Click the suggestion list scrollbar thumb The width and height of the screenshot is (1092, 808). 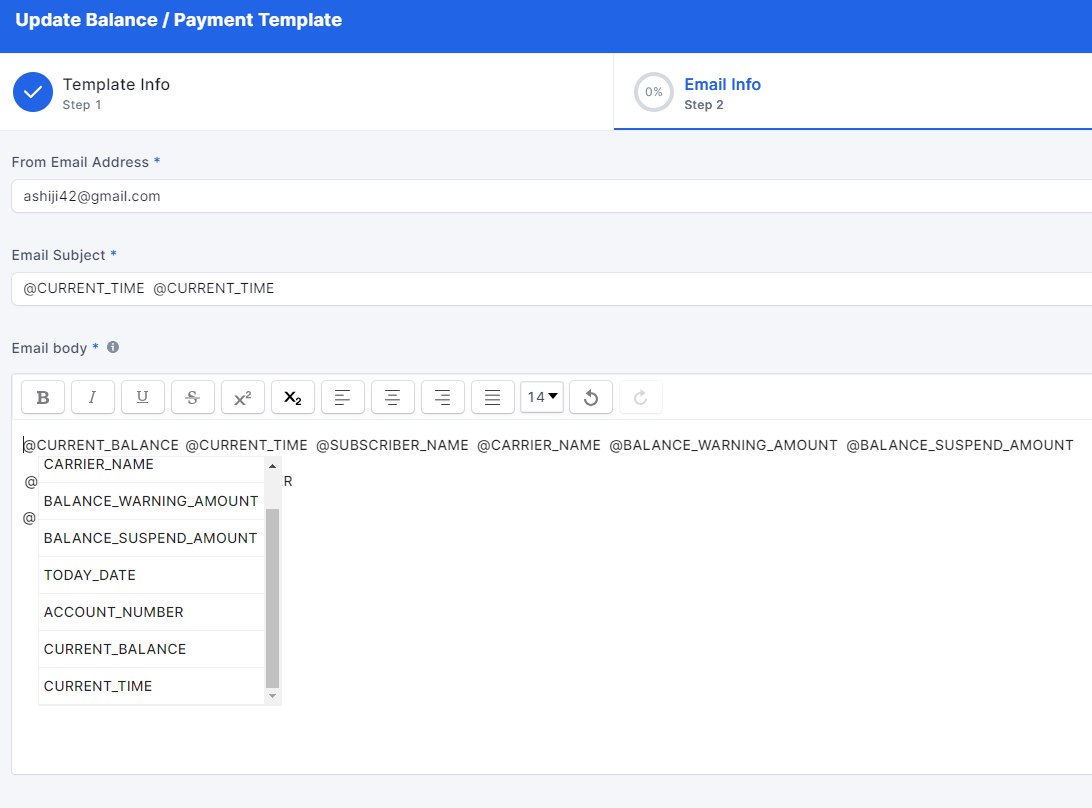(x=272, y=598)
